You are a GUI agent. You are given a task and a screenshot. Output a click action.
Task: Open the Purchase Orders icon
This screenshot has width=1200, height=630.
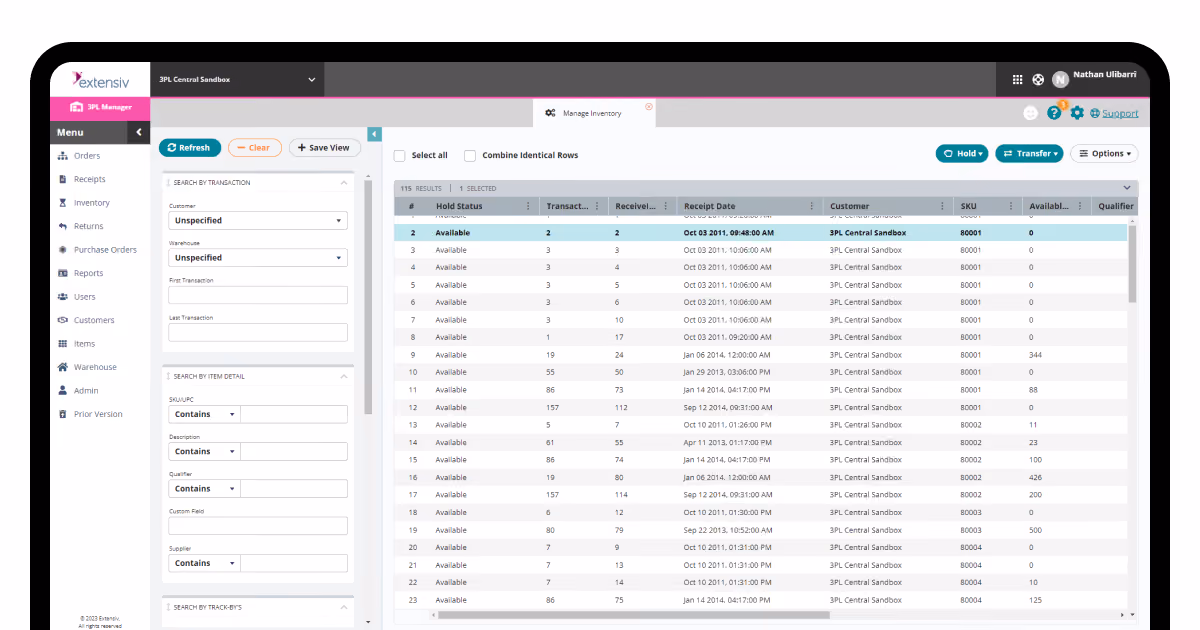[63, 250]
